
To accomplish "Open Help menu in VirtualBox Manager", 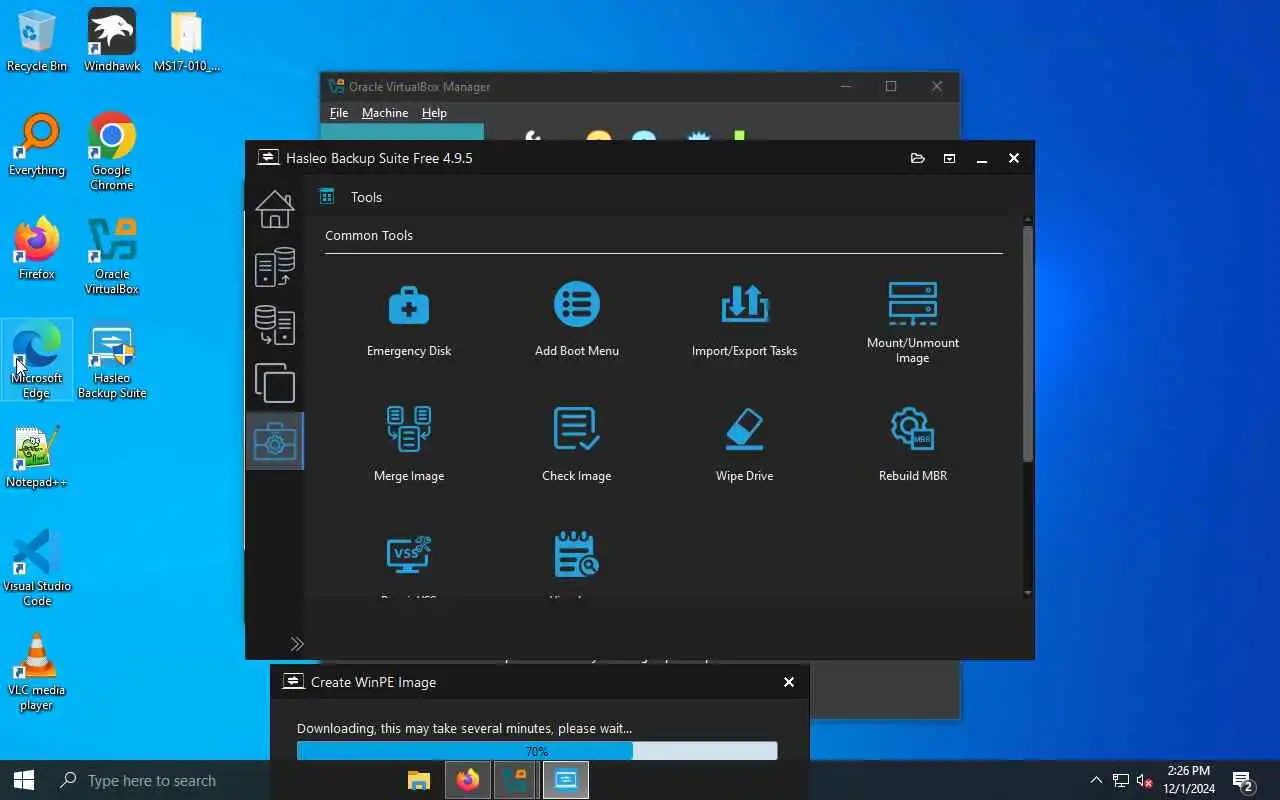I will tap(434, 113).
